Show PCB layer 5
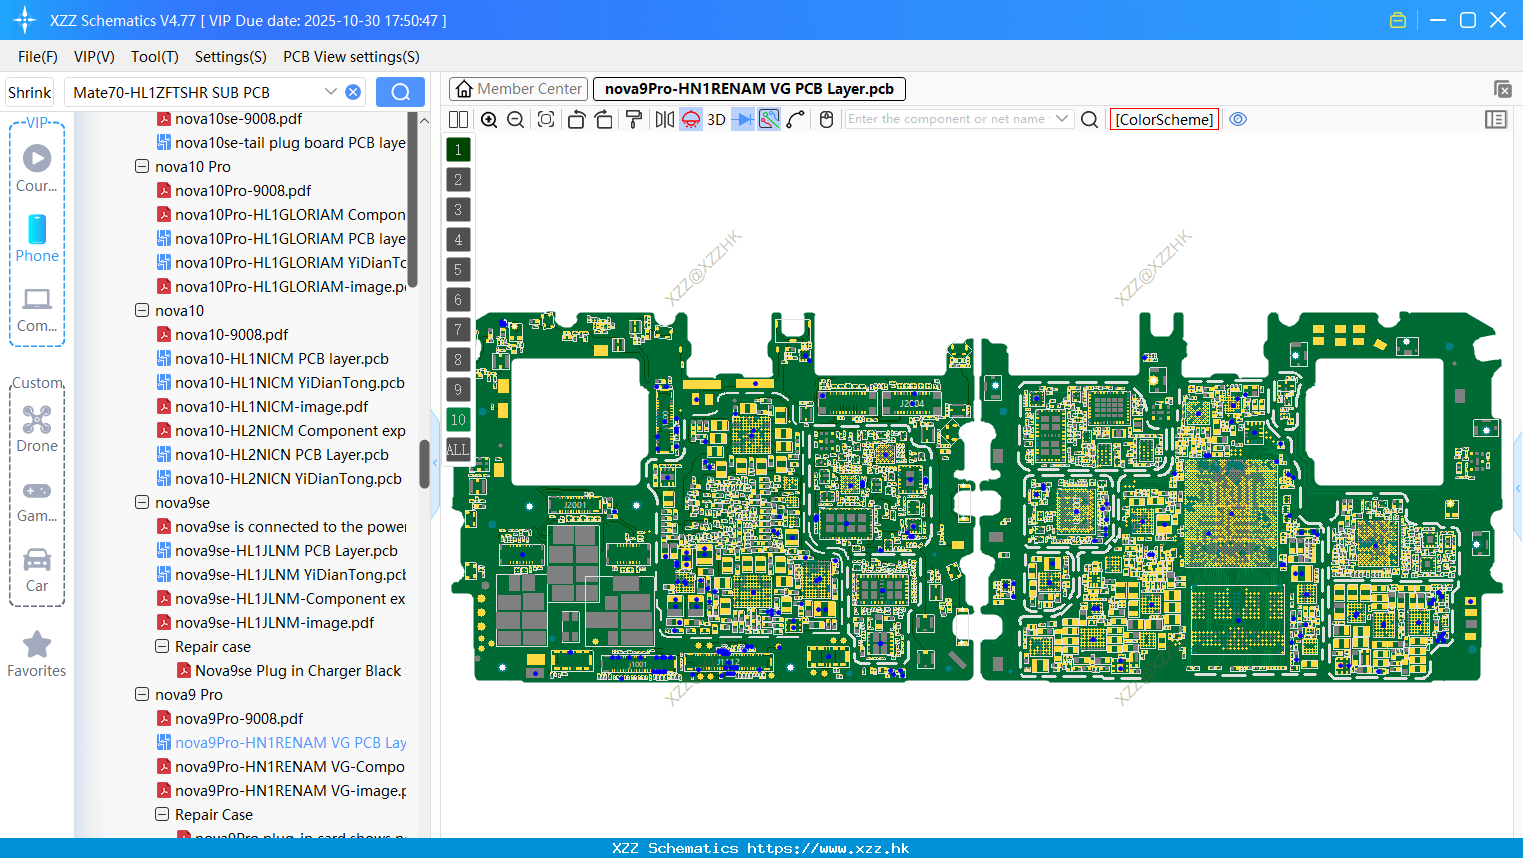1523x858 pixels. [x=458, y=270]
